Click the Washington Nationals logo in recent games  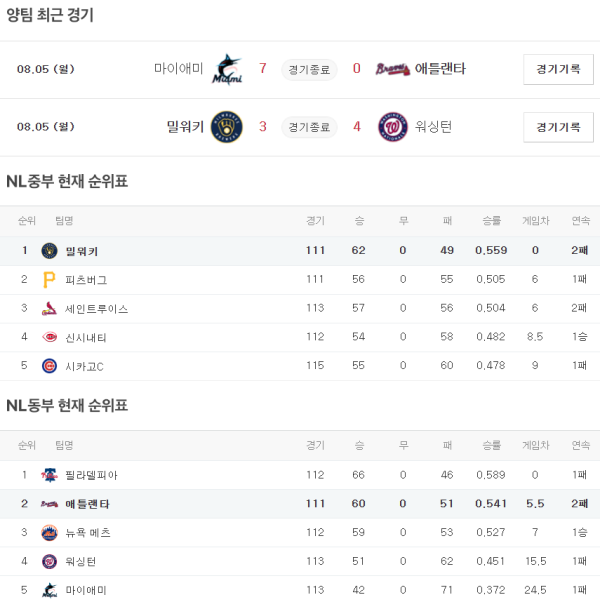coord(393,127)
